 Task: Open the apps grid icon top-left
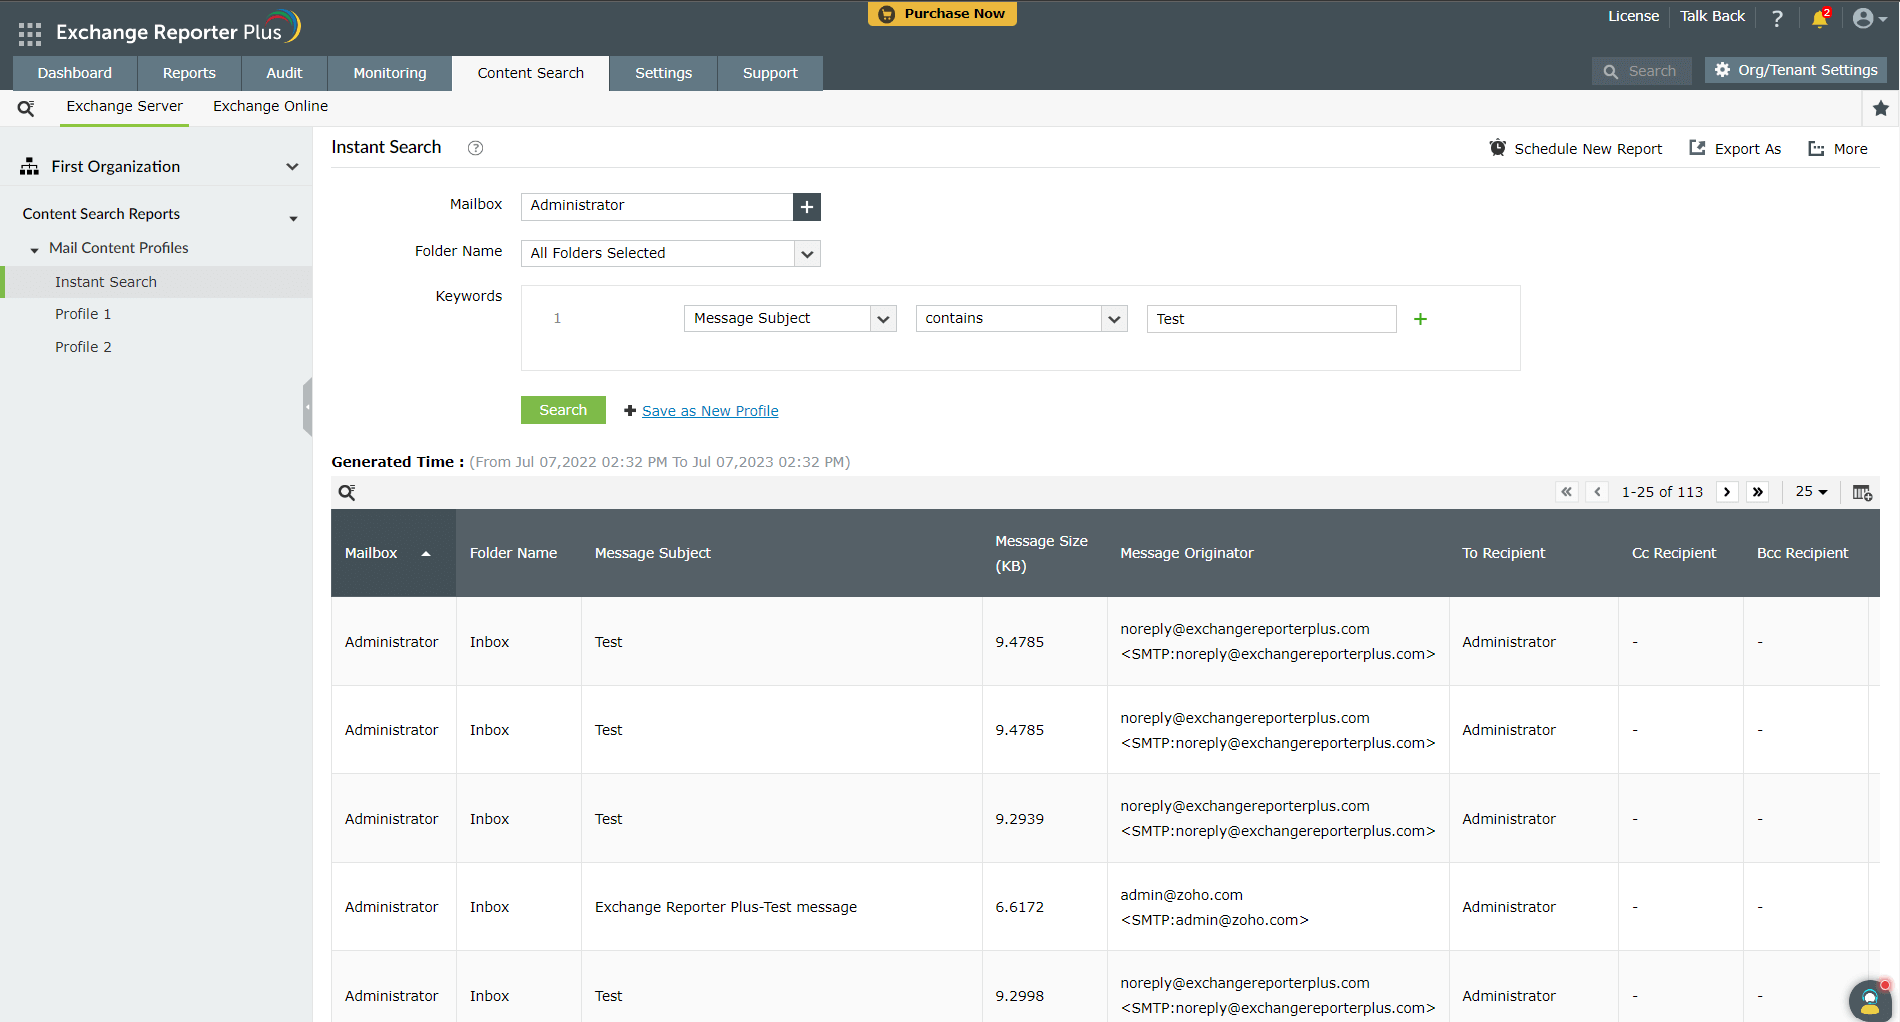click(x=29, y=32)
